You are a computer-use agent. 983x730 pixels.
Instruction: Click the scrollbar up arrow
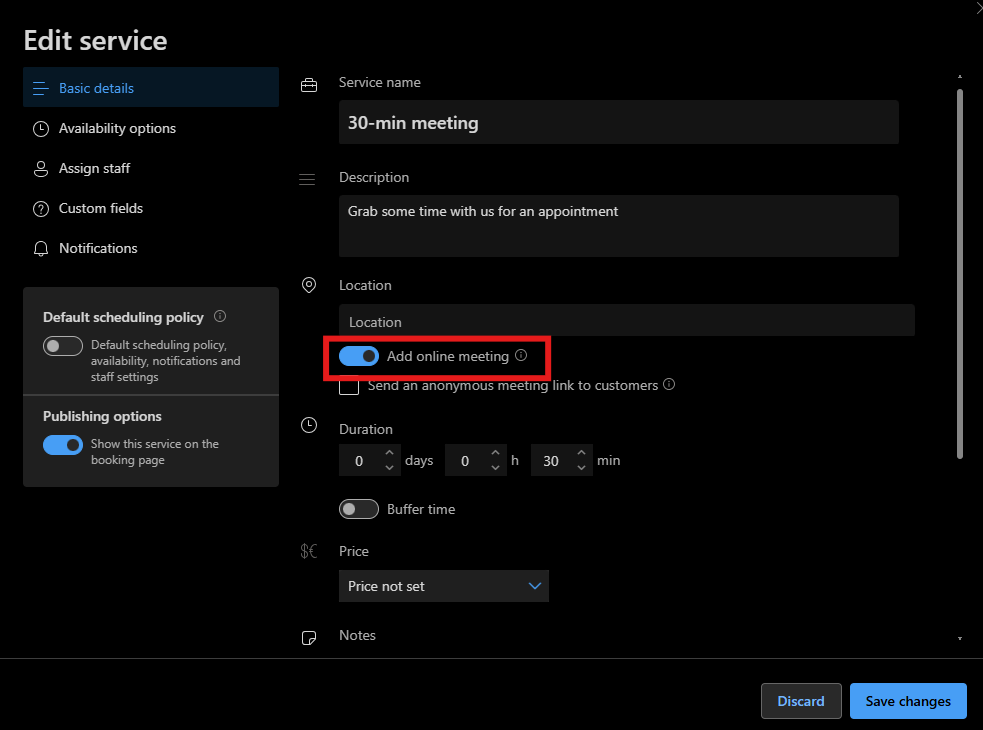[960, 77]
